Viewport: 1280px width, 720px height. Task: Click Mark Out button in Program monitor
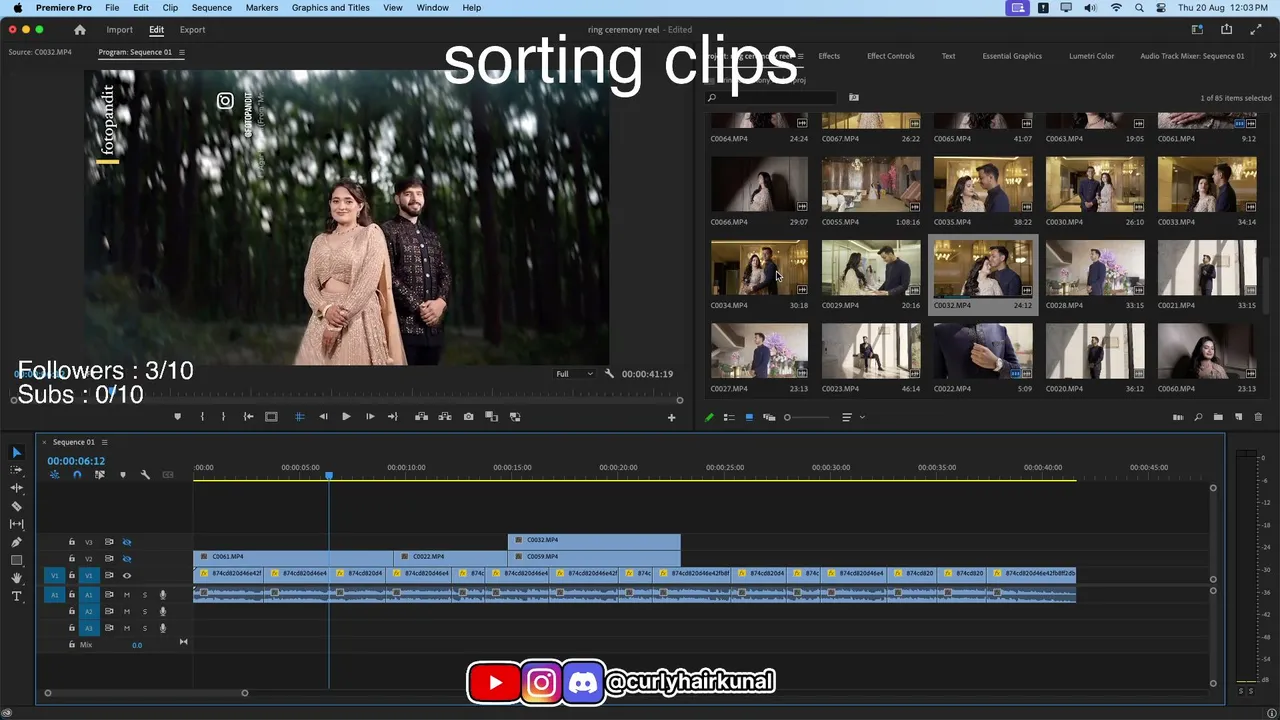coord(223,417)
